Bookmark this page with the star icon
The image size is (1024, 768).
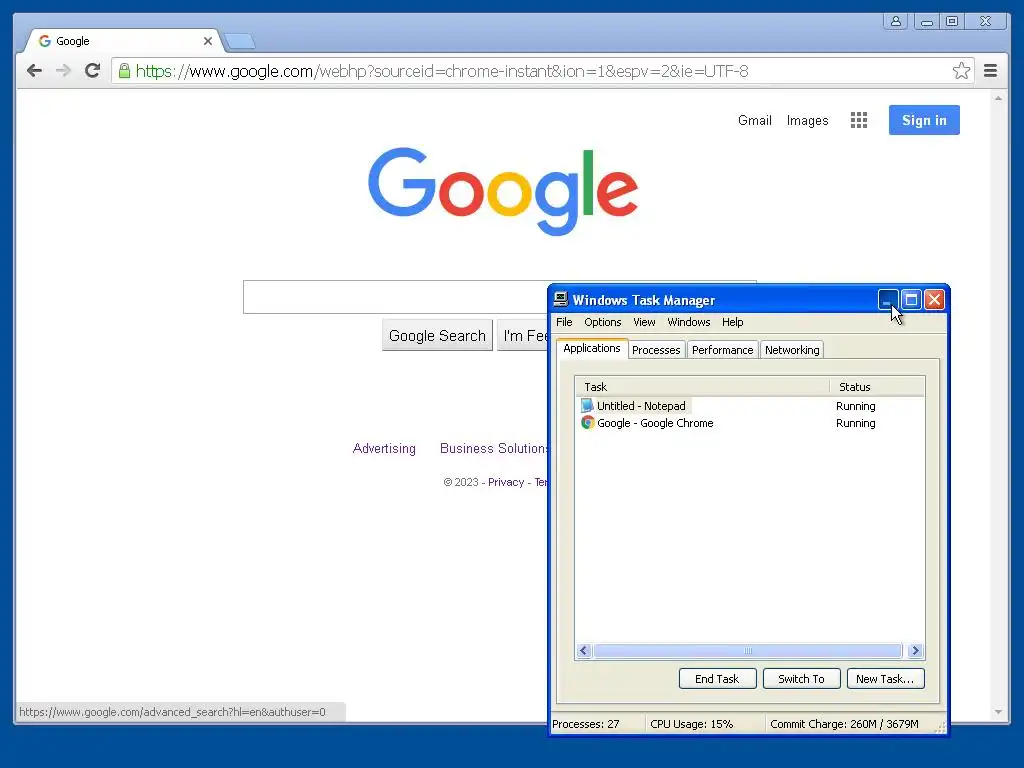(961, 71)
